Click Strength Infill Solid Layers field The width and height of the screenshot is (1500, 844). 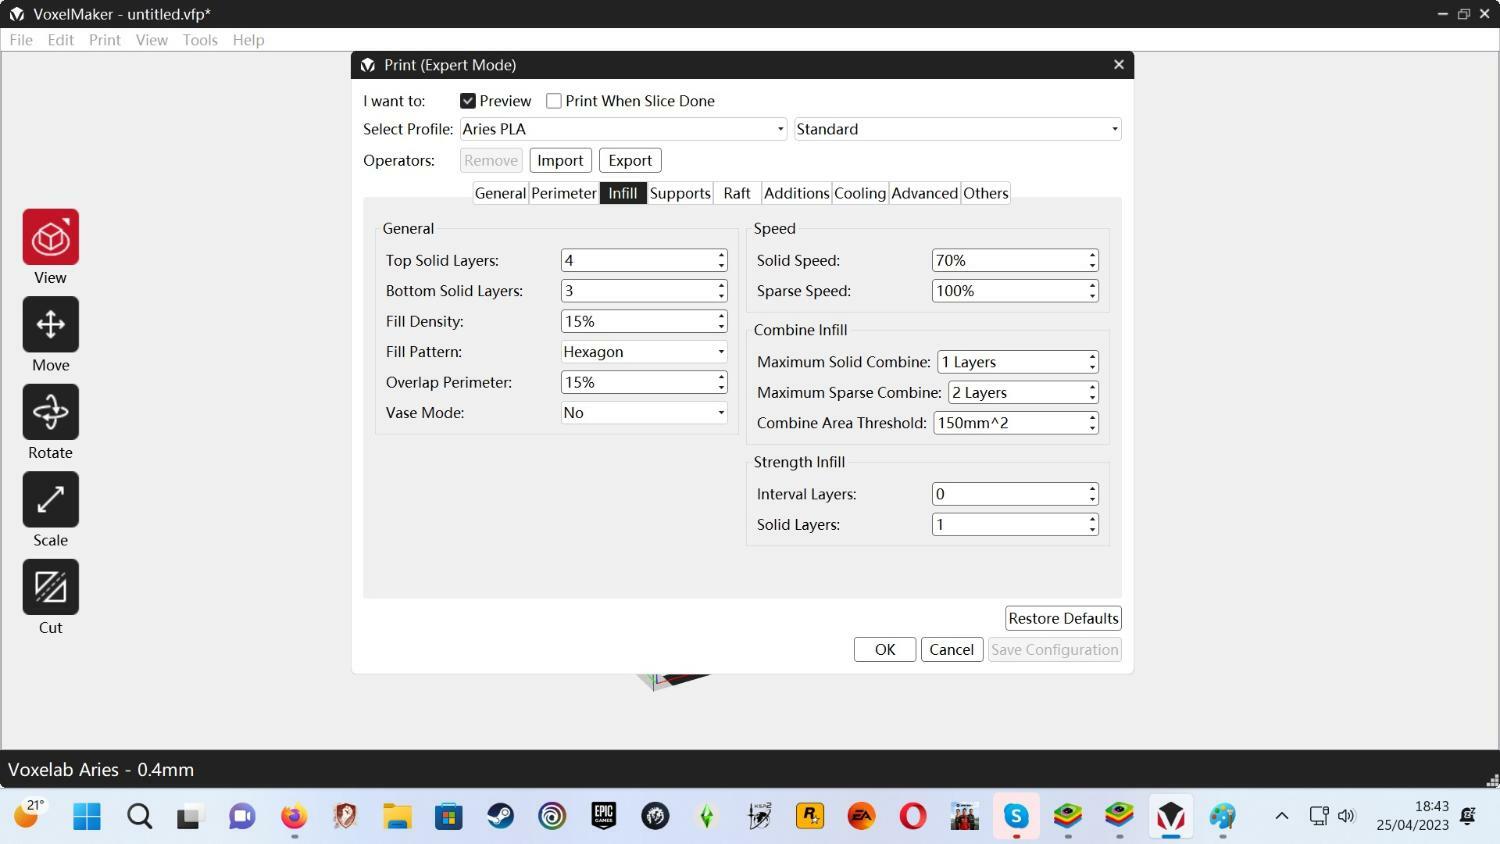pos(1015,525)
